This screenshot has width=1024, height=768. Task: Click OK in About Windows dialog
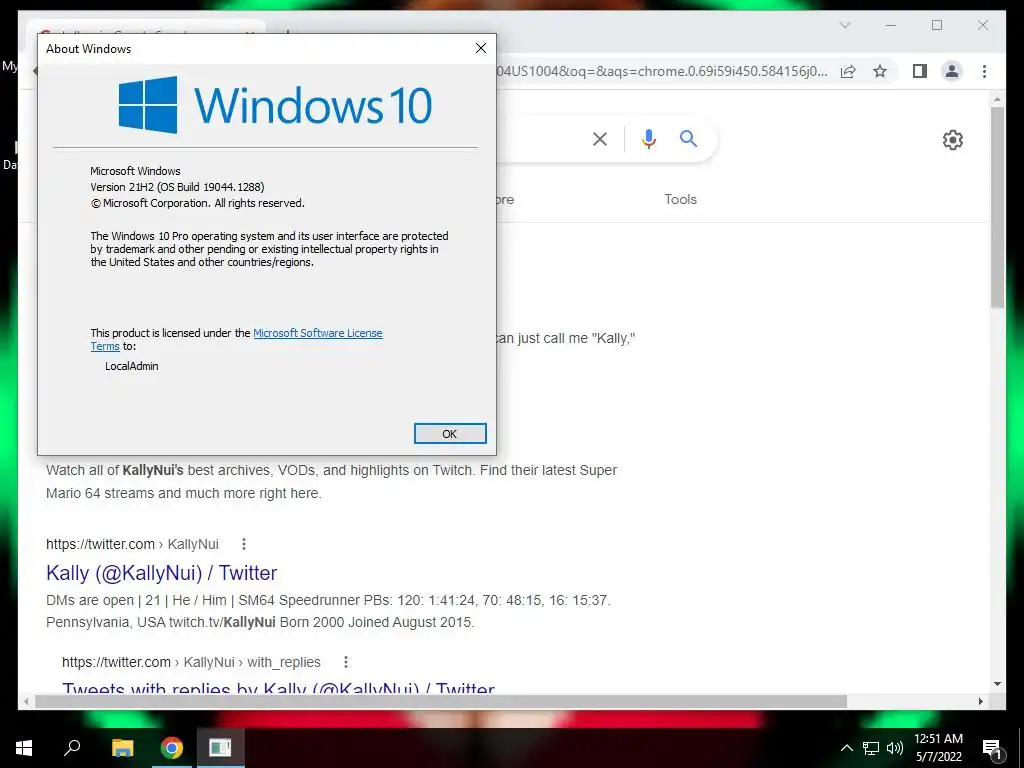(450, 434)
